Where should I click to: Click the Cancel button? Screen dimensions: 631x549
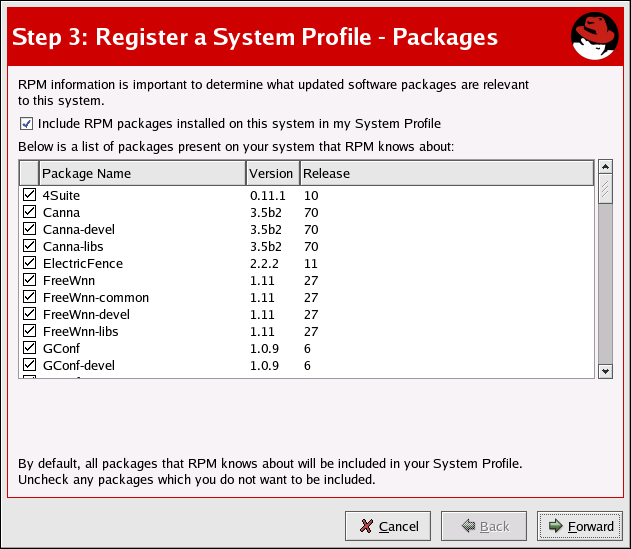pos(388,526)
